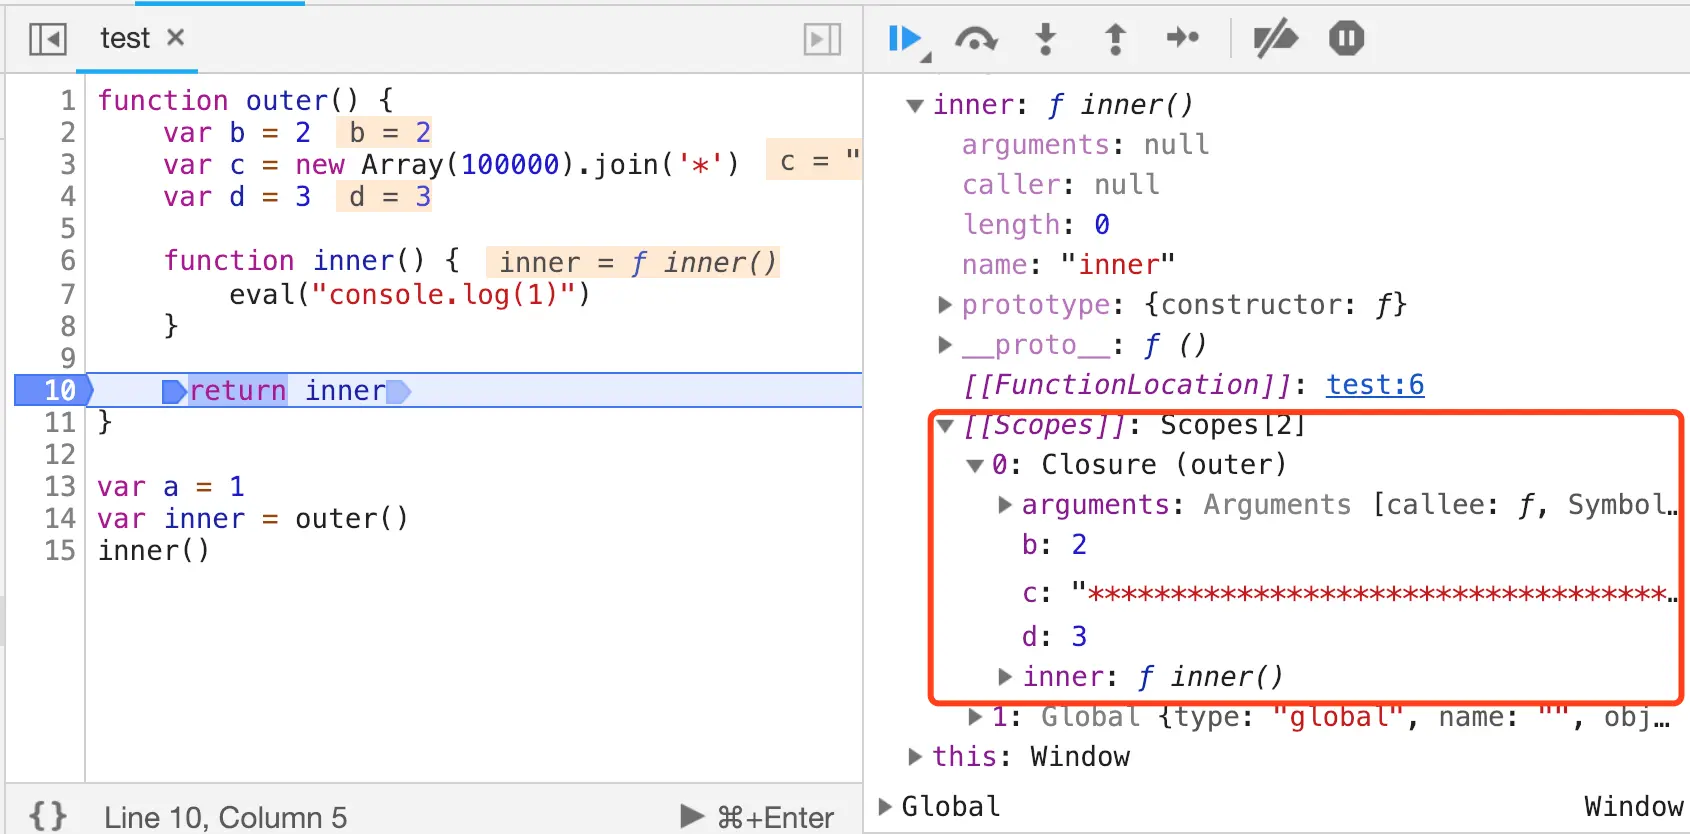The image size is (1690, 834).
Task: Expand the 1: Global scope entry
Action: (975, 717)
